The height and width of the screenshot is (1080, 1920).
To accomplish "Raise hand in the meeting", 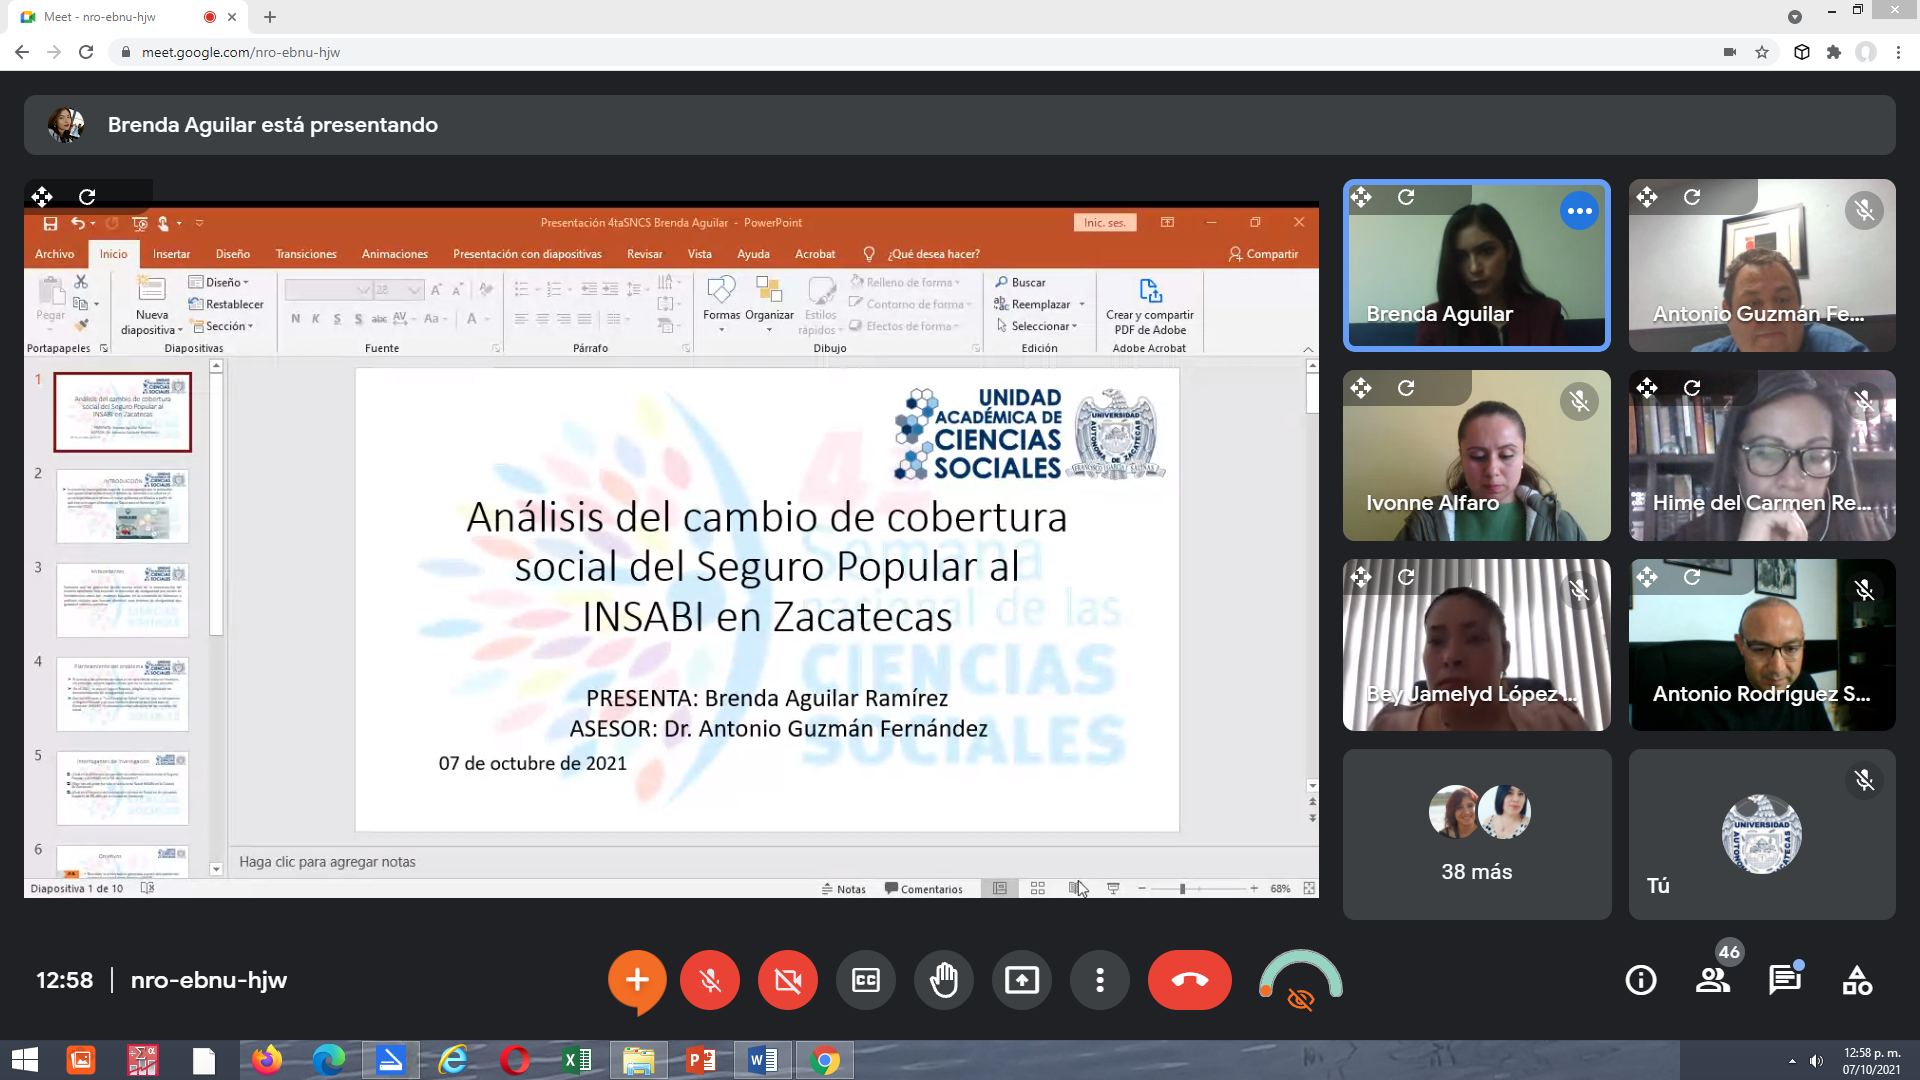I will point(944,980).
